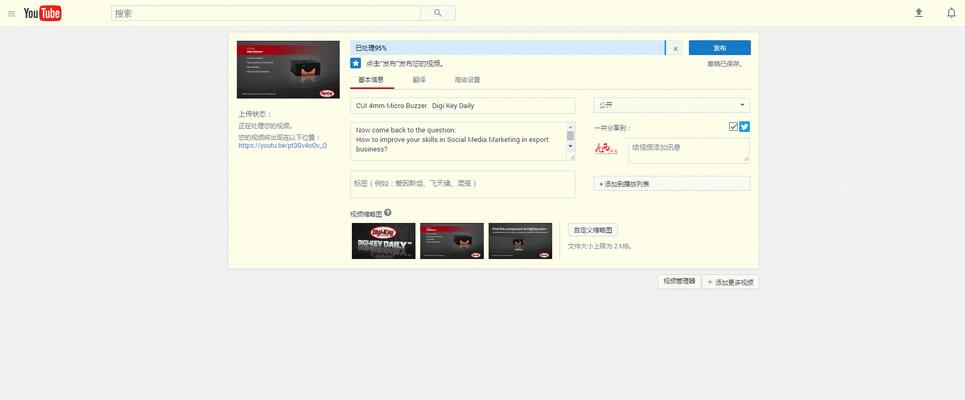Open the upload arrow icon
This screenshot has width=965, height=400.
coord(919,13)
